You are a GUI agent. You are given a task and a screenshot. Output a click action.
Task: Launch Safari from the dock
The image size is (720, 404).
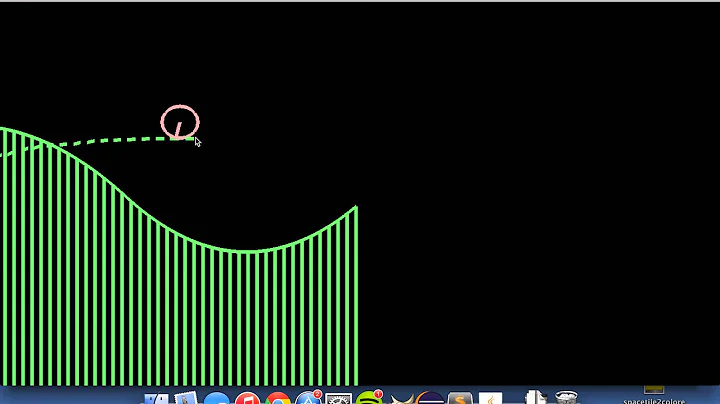pos(217,398)
